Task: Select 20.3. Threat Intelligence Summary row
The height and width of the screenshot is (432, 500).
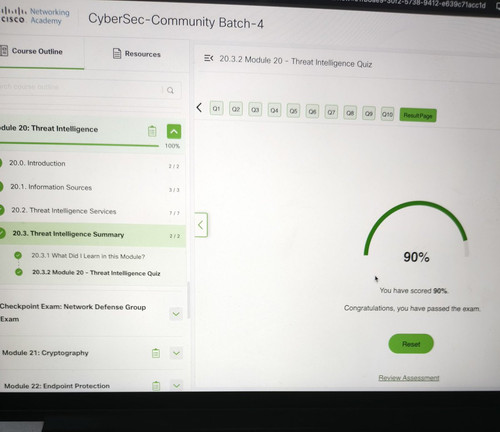Action: click(92, 235)
